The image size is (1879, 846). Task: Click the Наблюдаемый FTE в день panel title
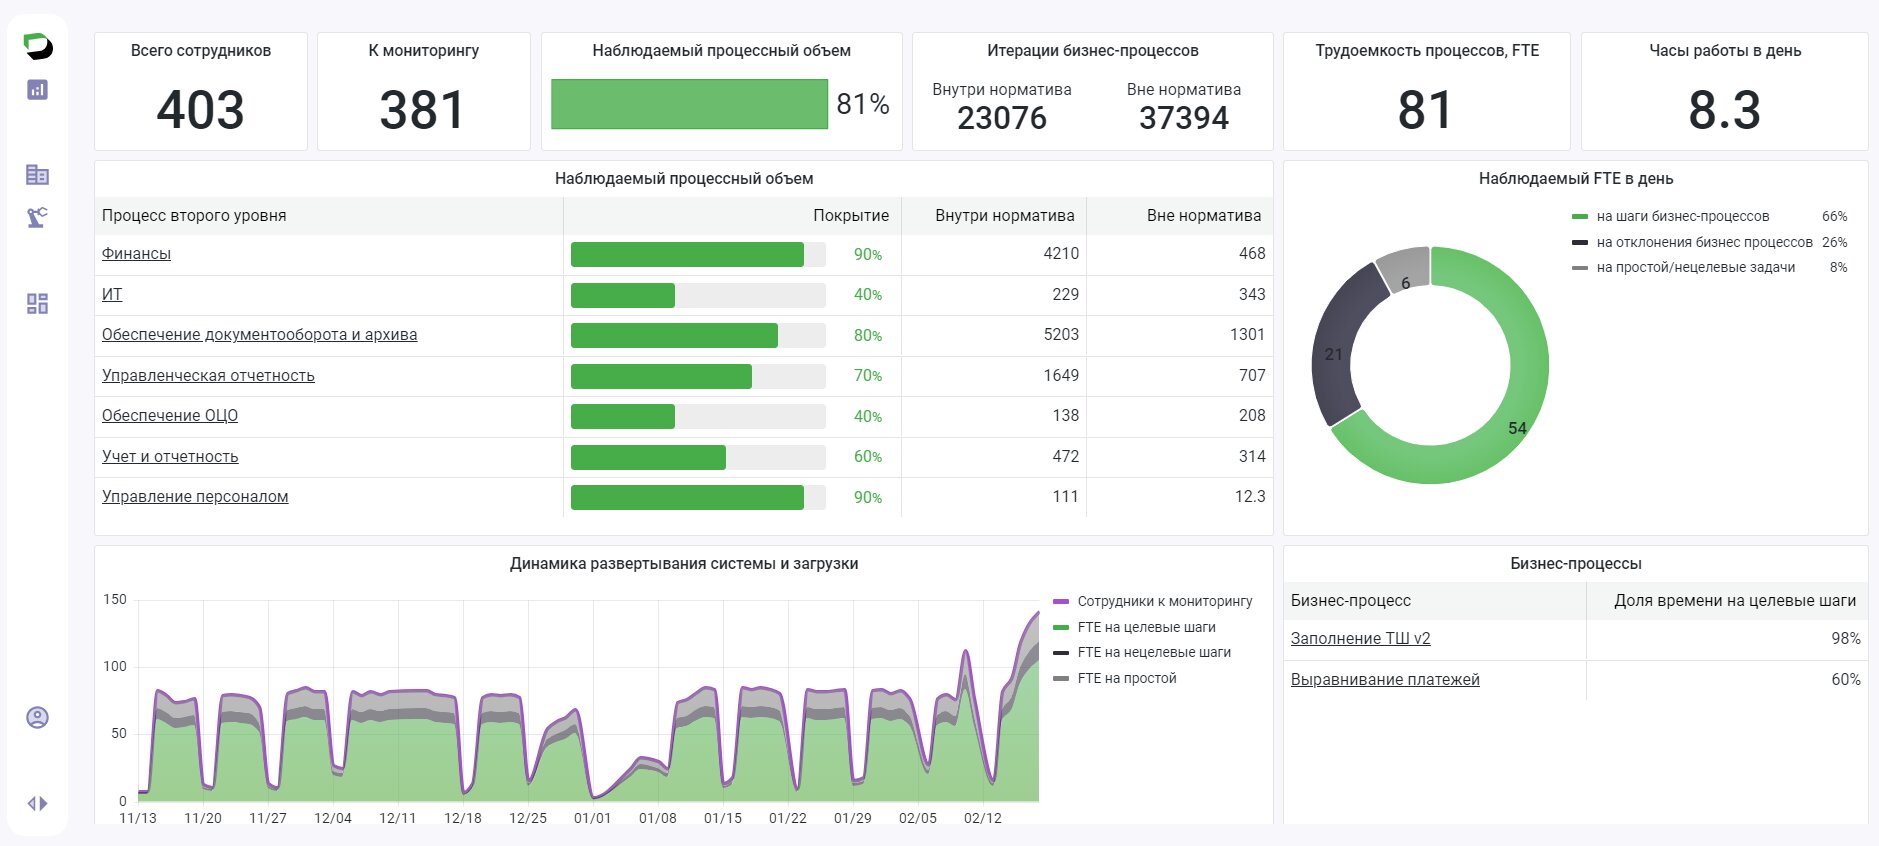1576,178
